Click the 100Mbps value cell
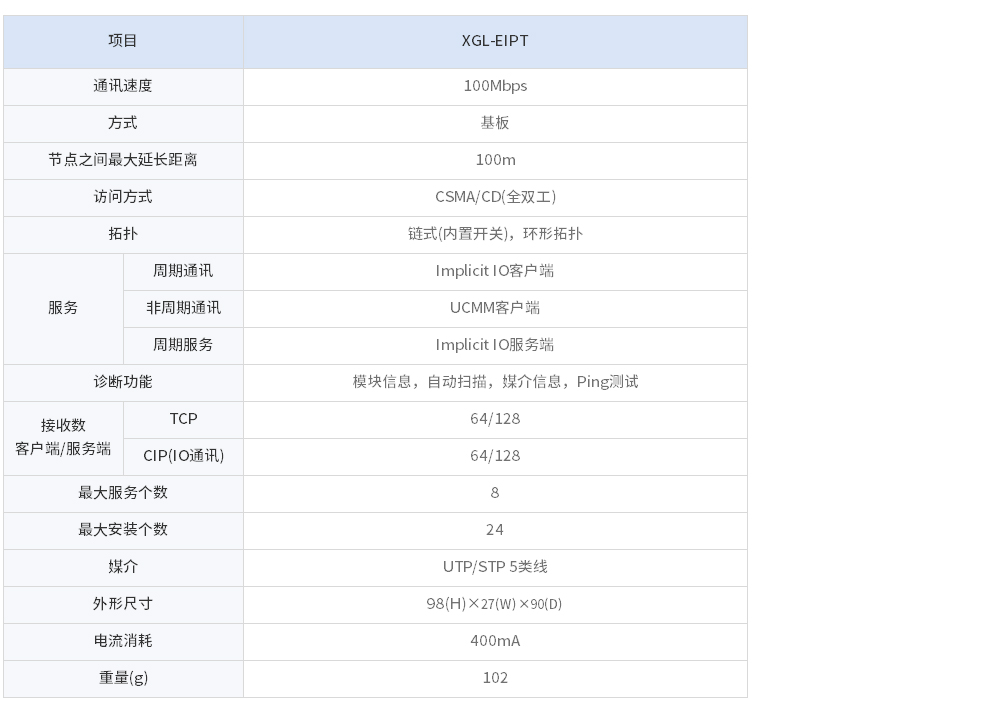 [495, 86]
